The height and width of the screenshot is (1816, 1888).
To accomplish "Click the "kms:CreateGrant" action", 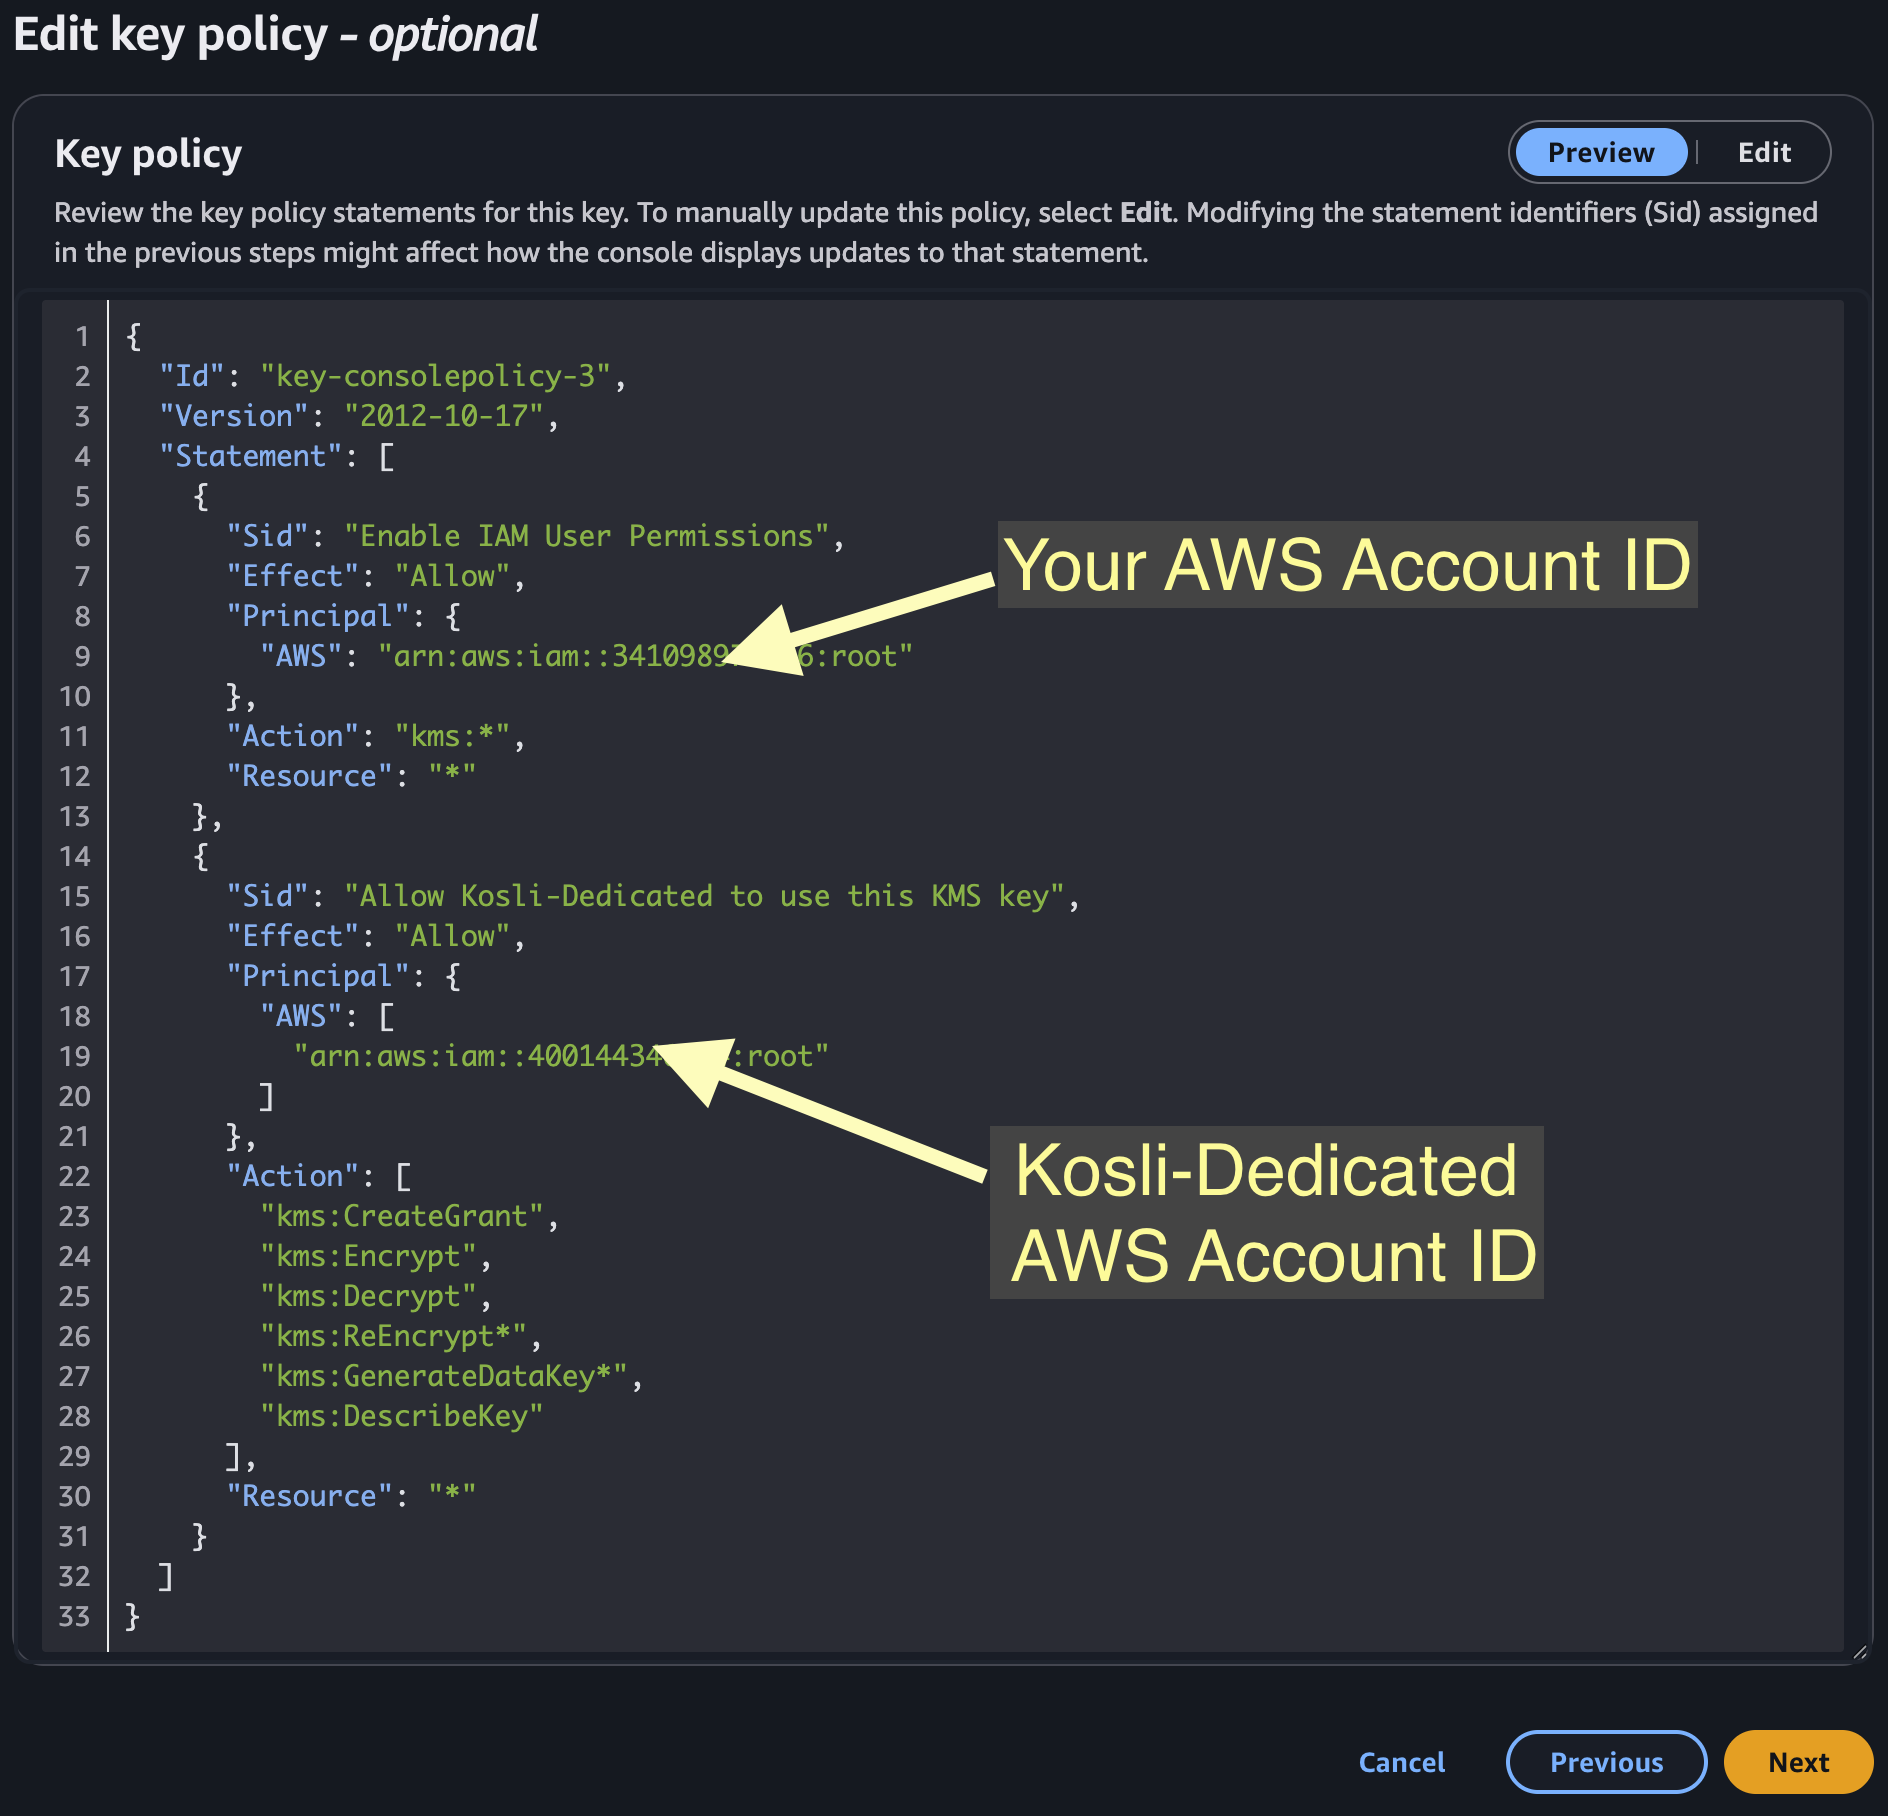I will (x=402, y=1216).
